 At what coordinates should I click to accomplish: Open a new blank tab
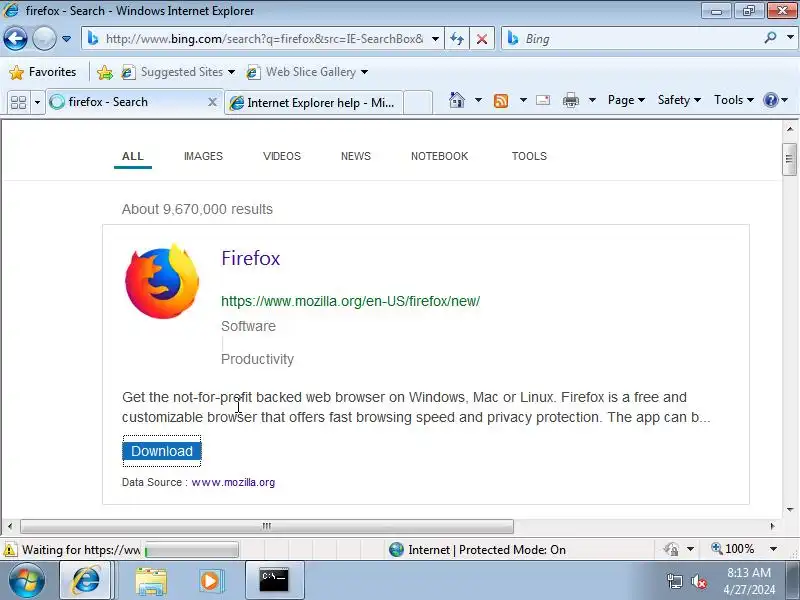[x=418, y=103]
